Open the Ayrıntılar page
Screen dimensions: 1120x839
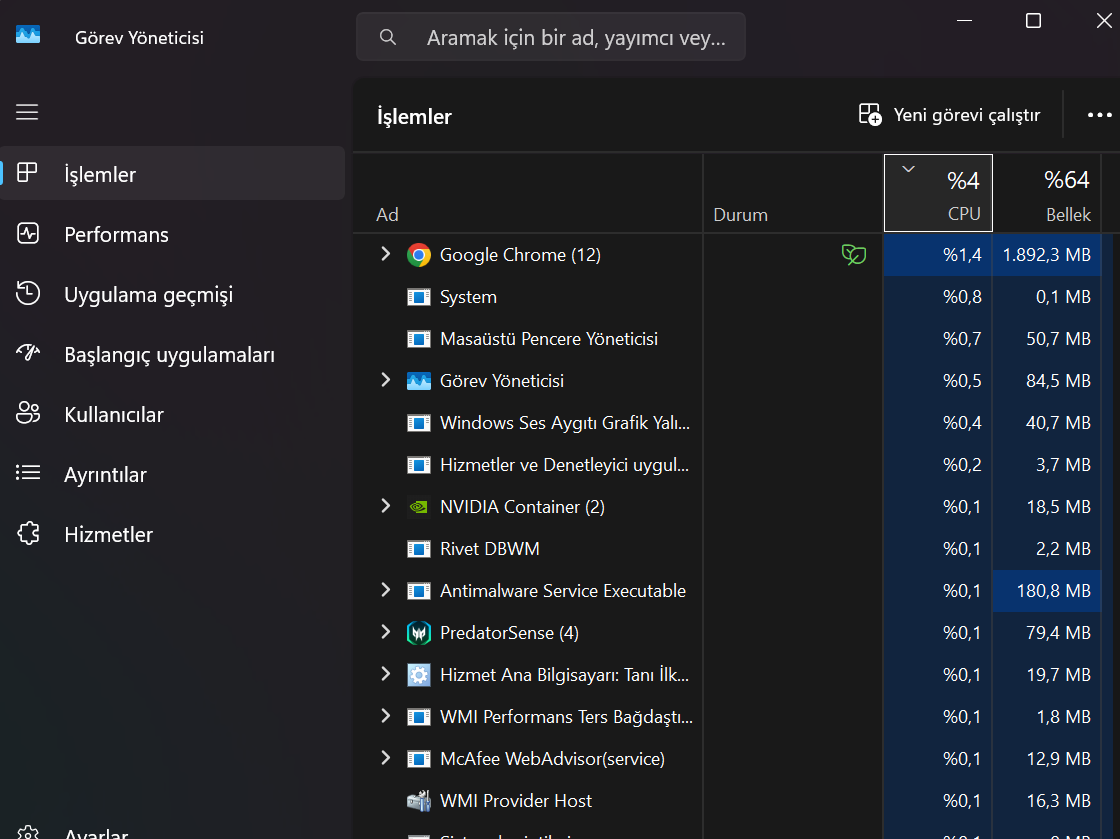click(172, 474)
